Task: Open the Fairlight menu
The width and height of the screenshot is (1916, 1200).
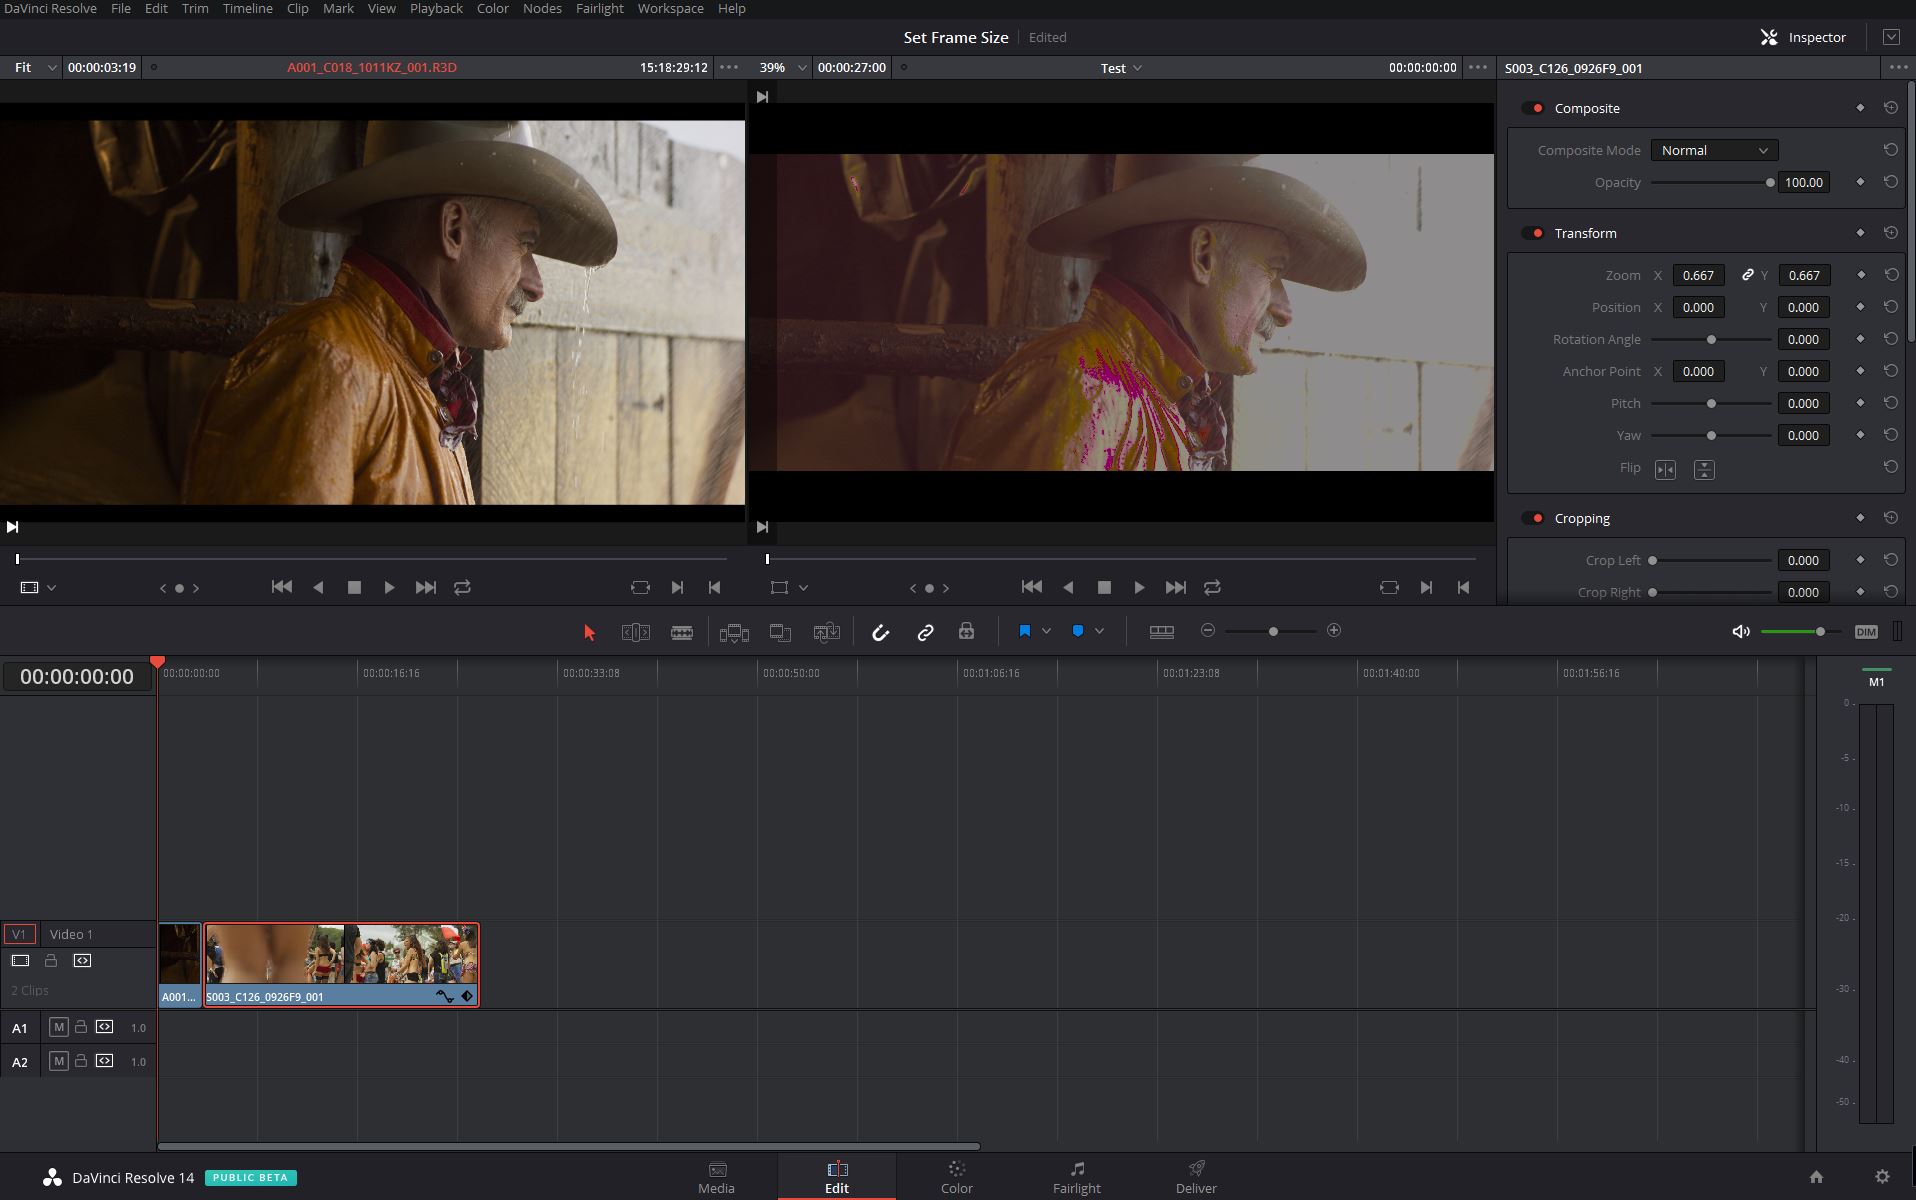Action: pos(599,8)
